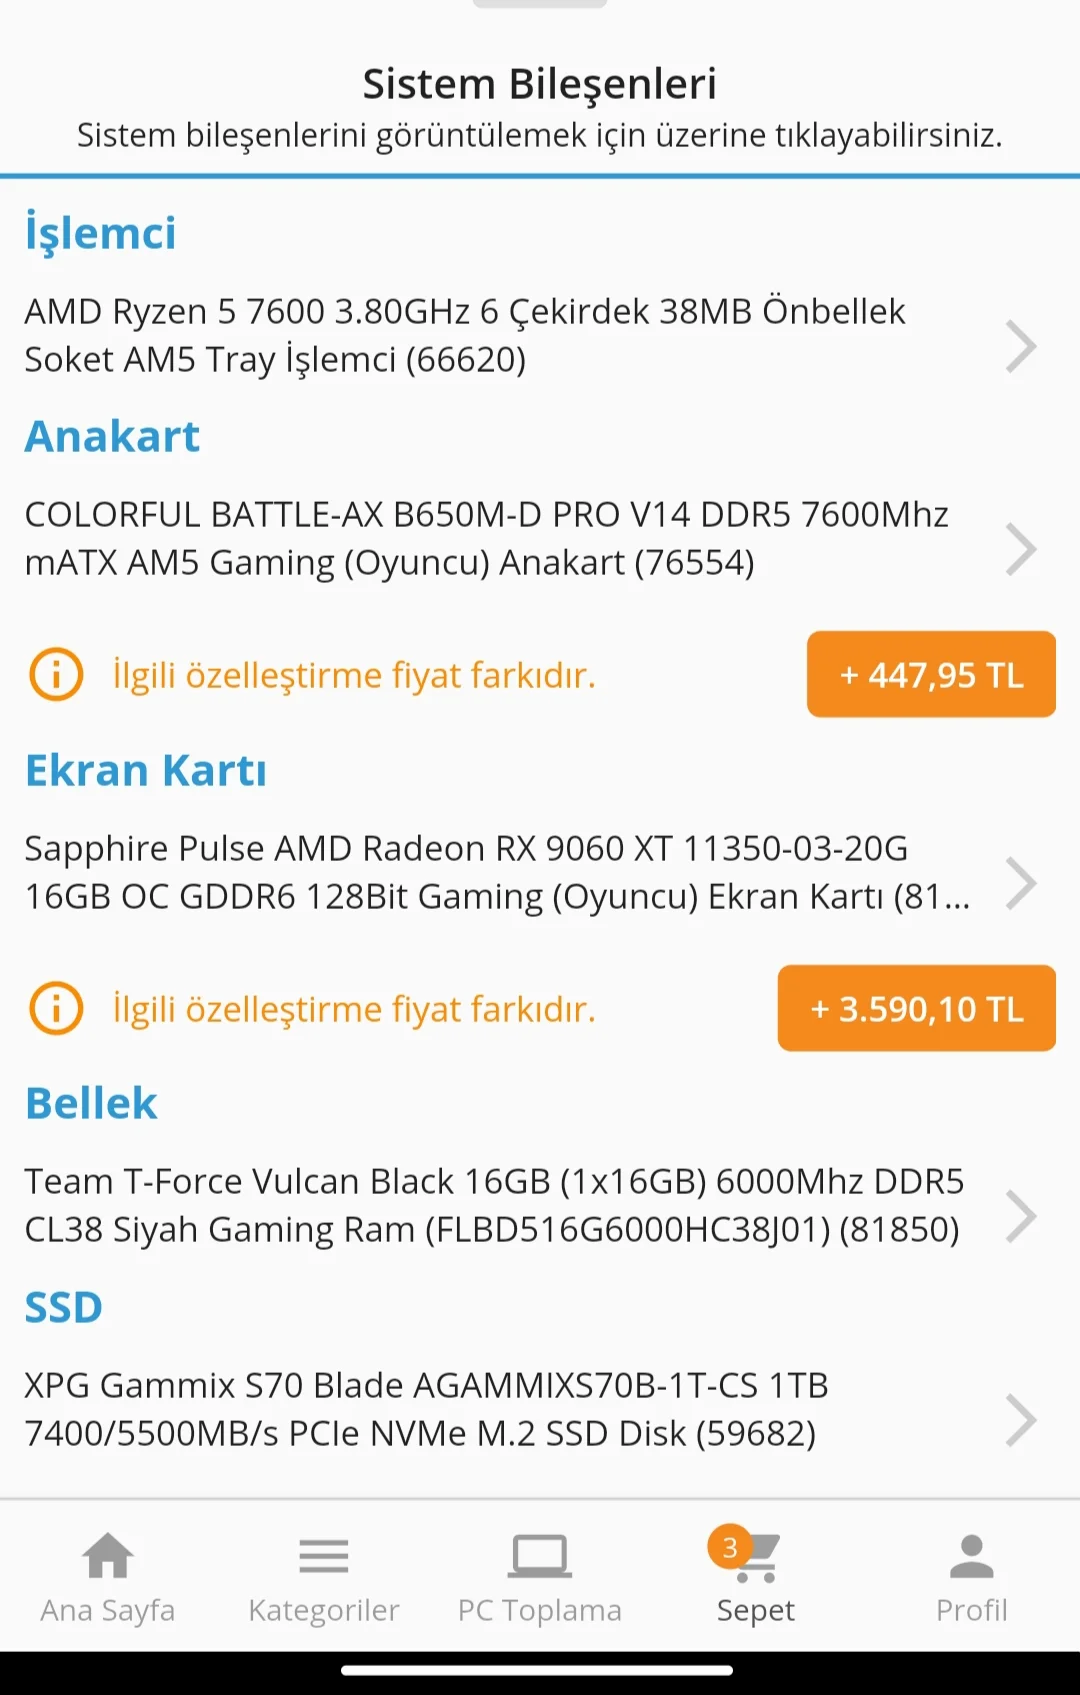This screenshot has height=1695, width=1080.
Task: Tap info icon under the Ekran Kartı section
Action: (56, 1008)
